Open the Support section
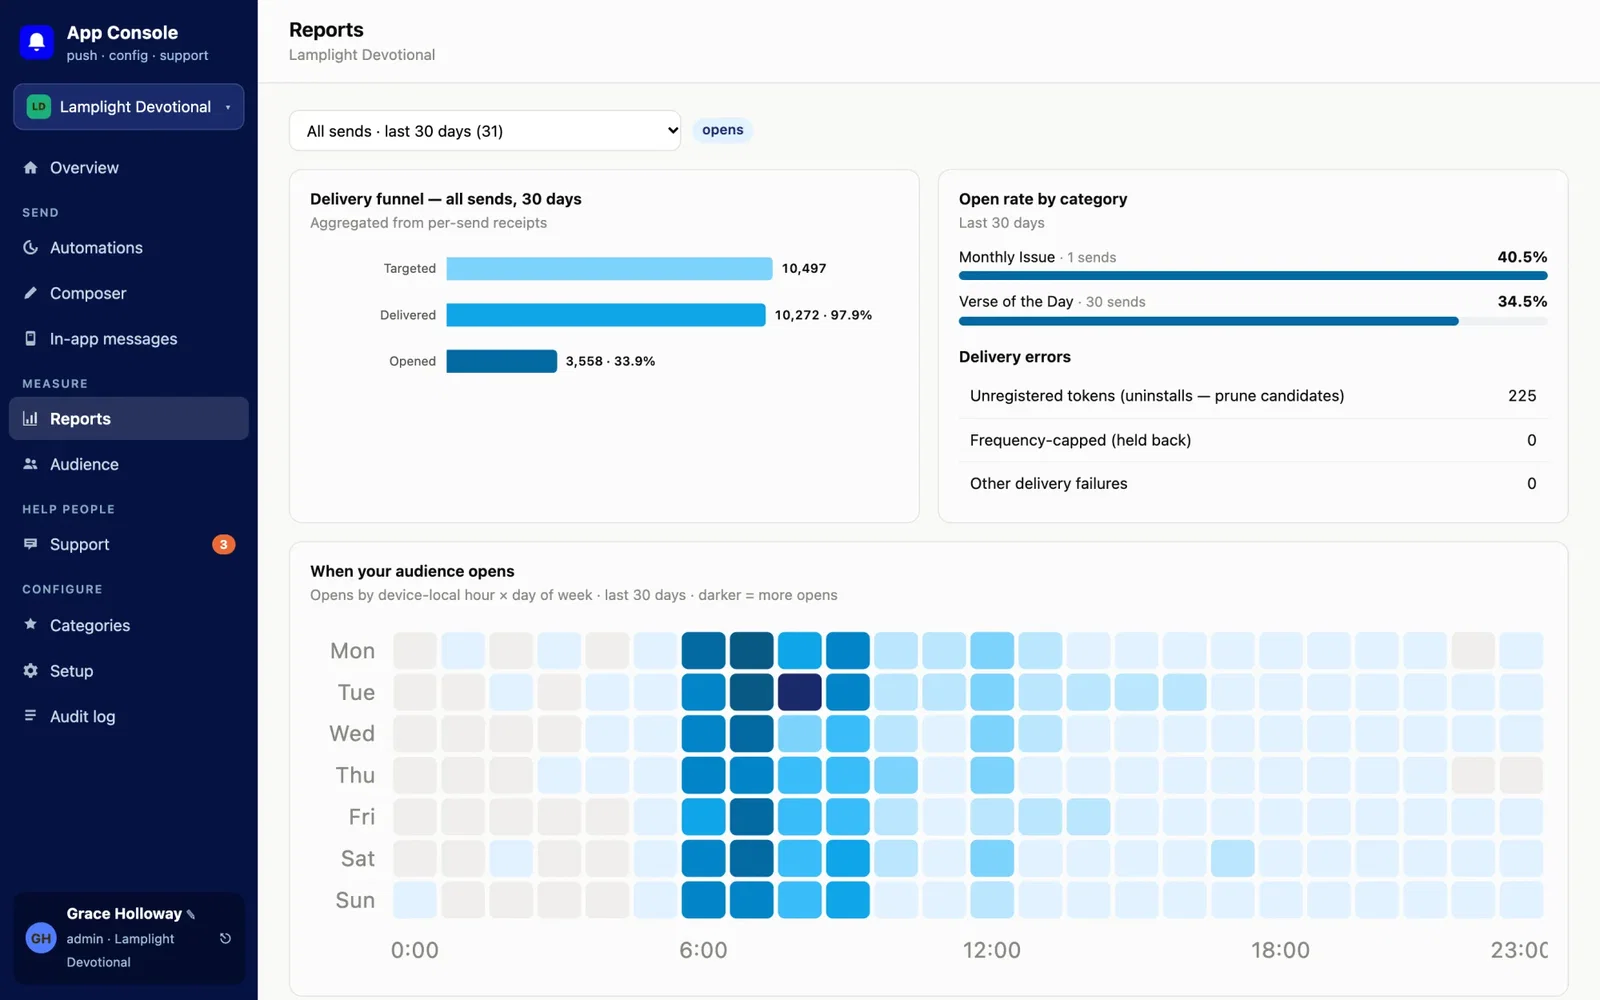This screenshot has height=1000, width=1600. tap(129, 544)
